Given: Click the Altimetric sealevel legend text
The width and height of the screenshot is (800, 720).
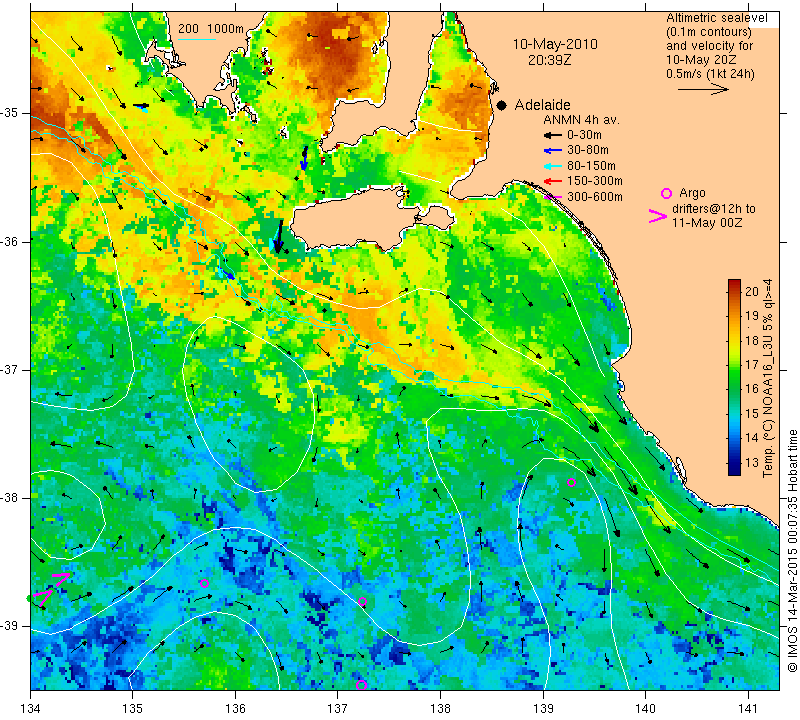Looking at the screenshot, I should (716, 18).
